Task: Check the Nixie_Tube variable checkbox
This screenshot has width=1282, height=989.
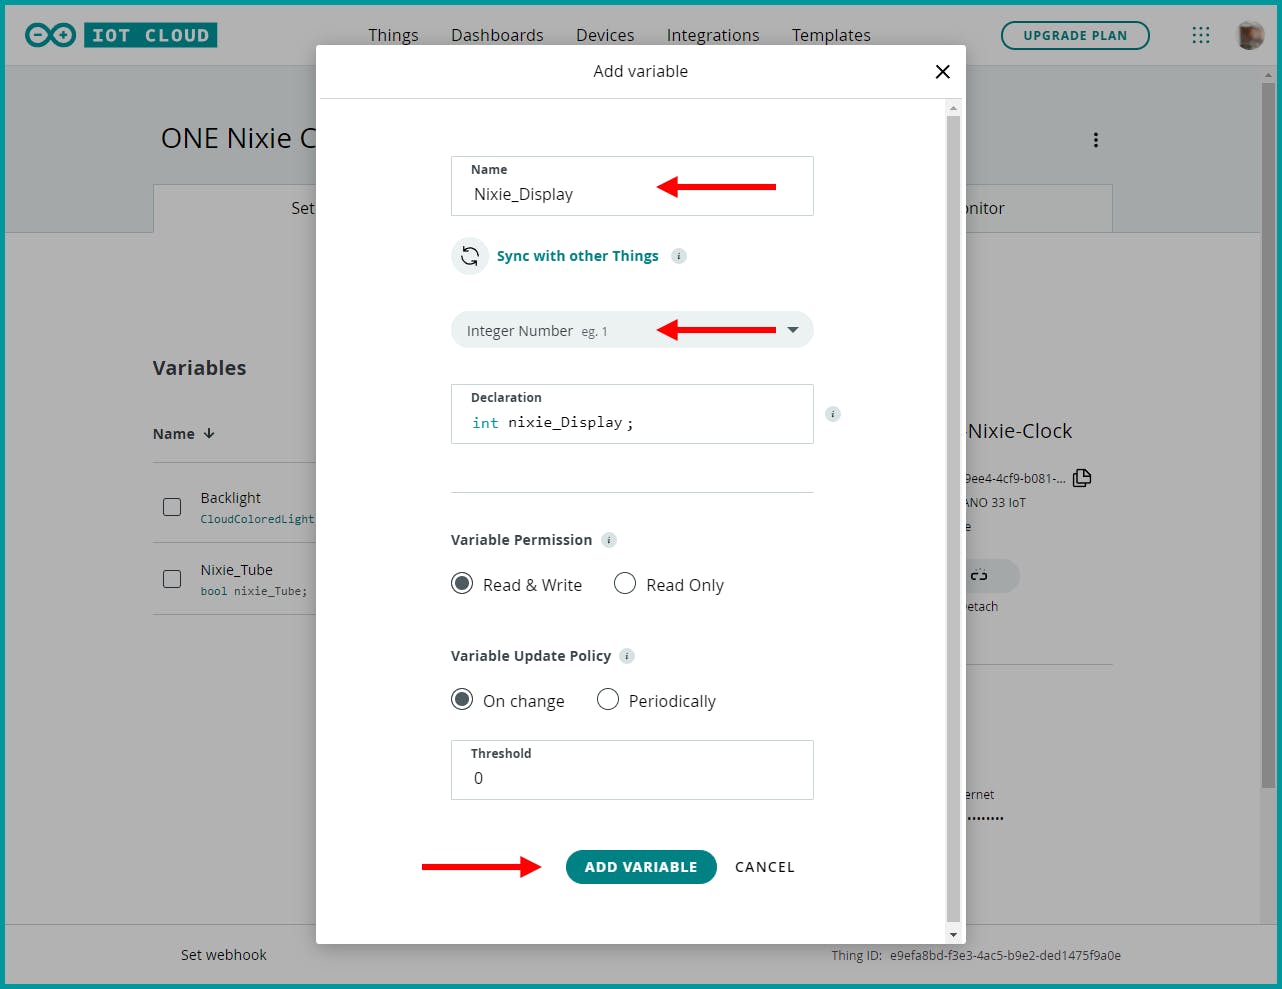Action: (172, 579)
